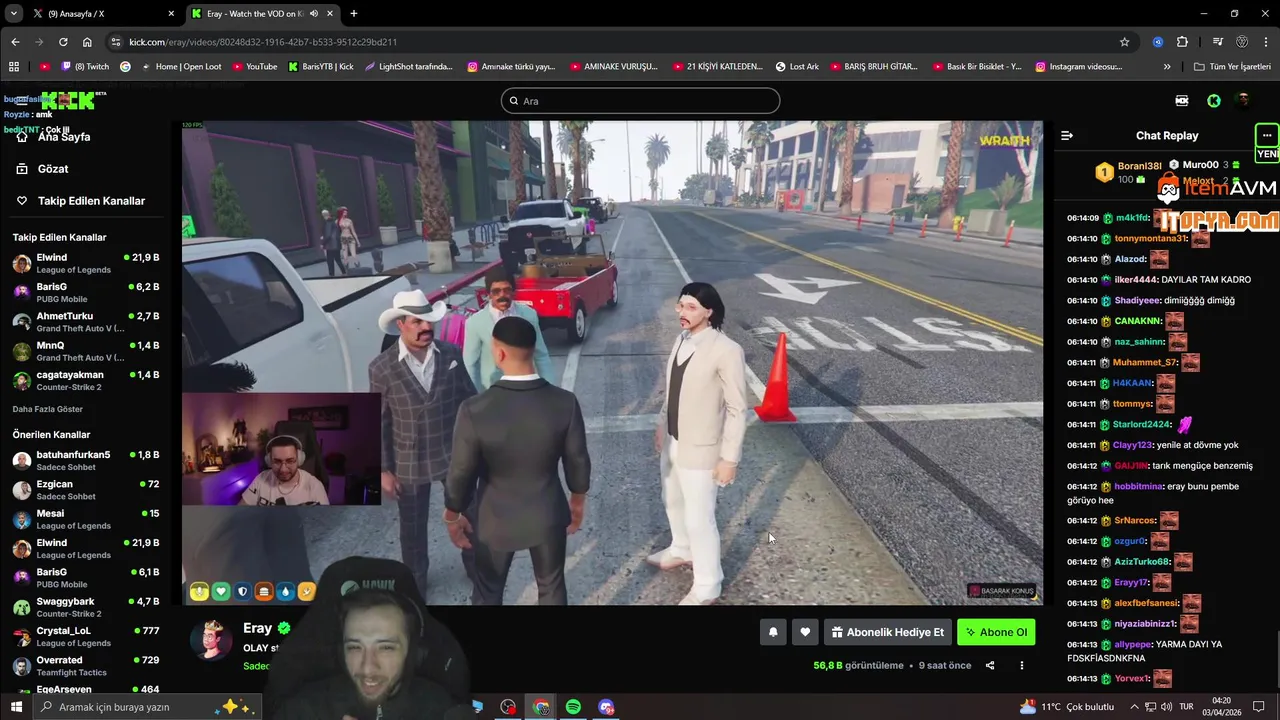This screenshot has width=1280, height=720.
Task: Expand the hidden bookmarks overflow chevron
Action: (1166, 67)
